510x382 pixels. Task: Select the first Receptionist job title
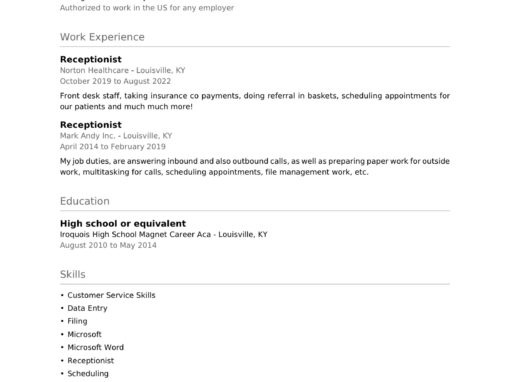tap(91, 59)
